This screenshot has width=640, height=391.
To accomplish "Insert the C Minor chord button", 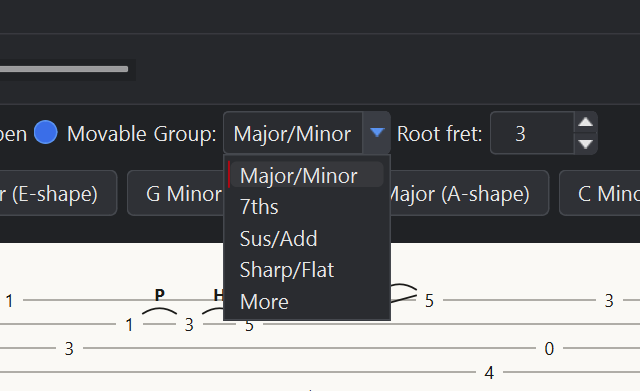I will 600,193.
